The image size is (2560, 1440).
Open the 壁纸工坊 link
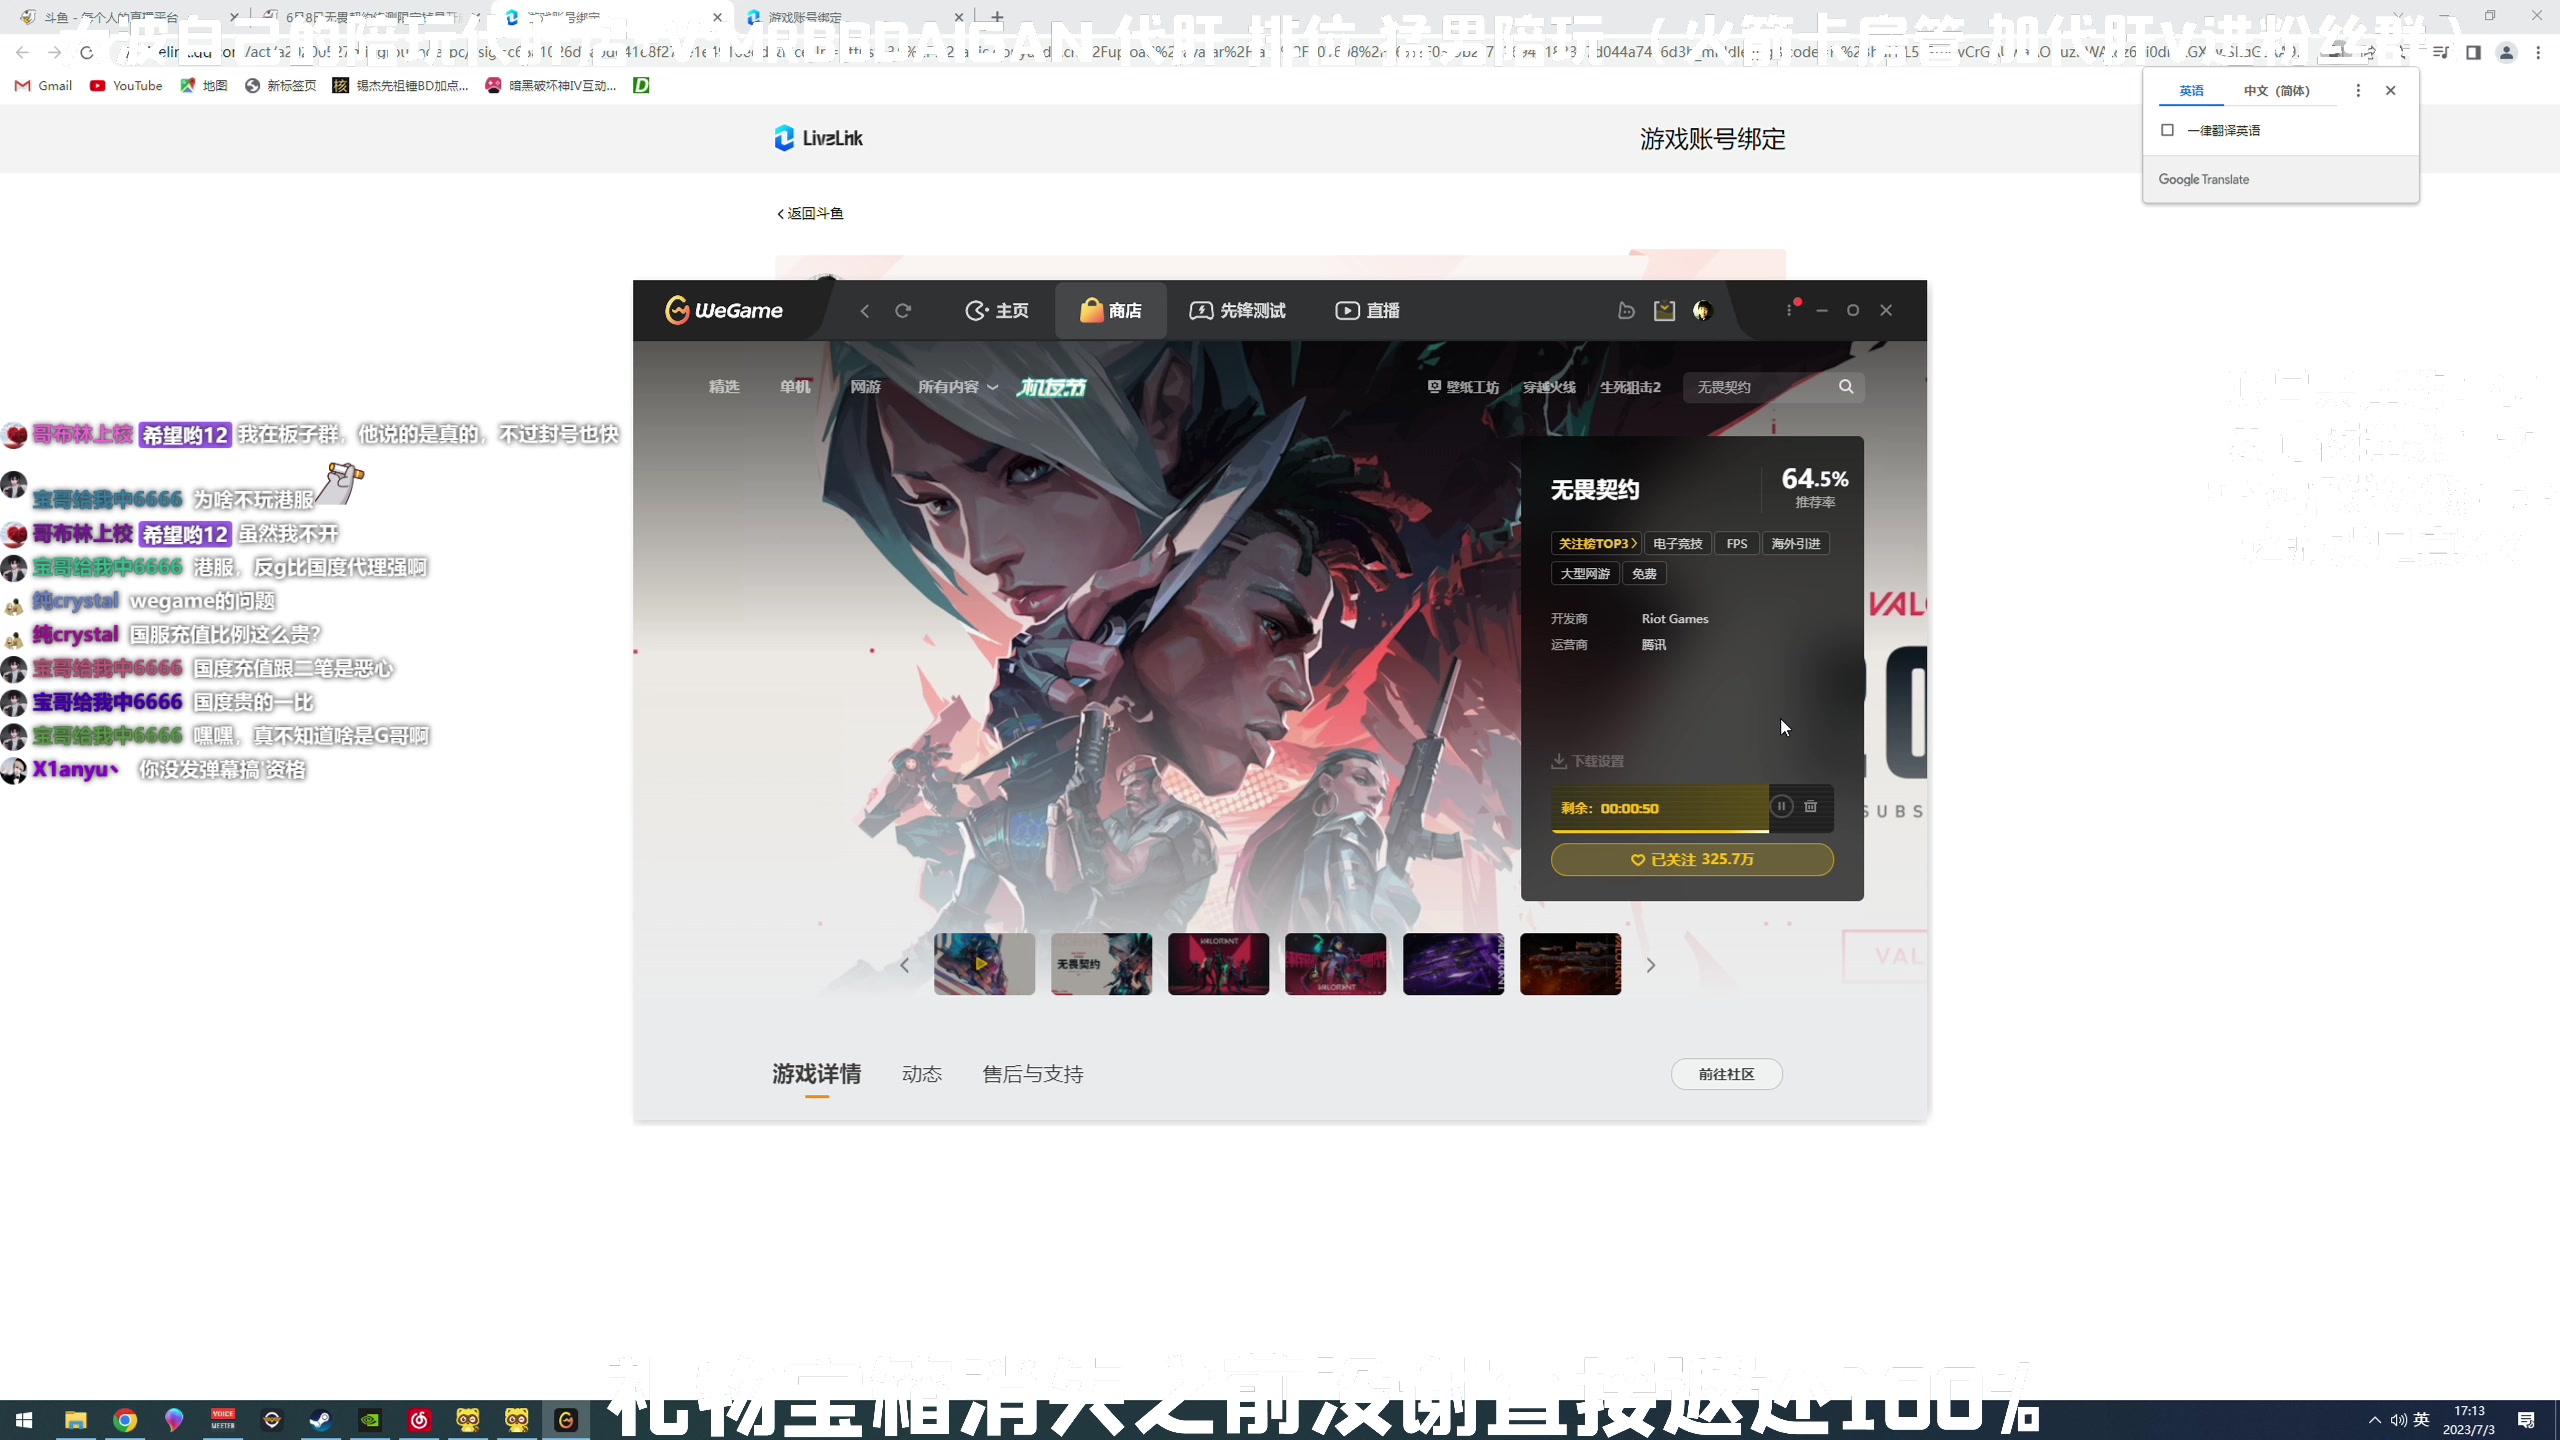(1463, 387)
